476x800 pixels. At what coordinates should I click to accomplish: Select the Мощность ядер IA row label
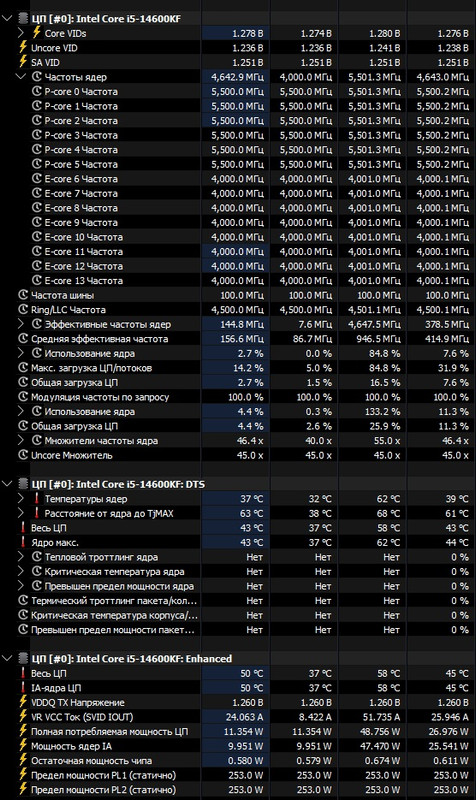click(x=71, y=746)
